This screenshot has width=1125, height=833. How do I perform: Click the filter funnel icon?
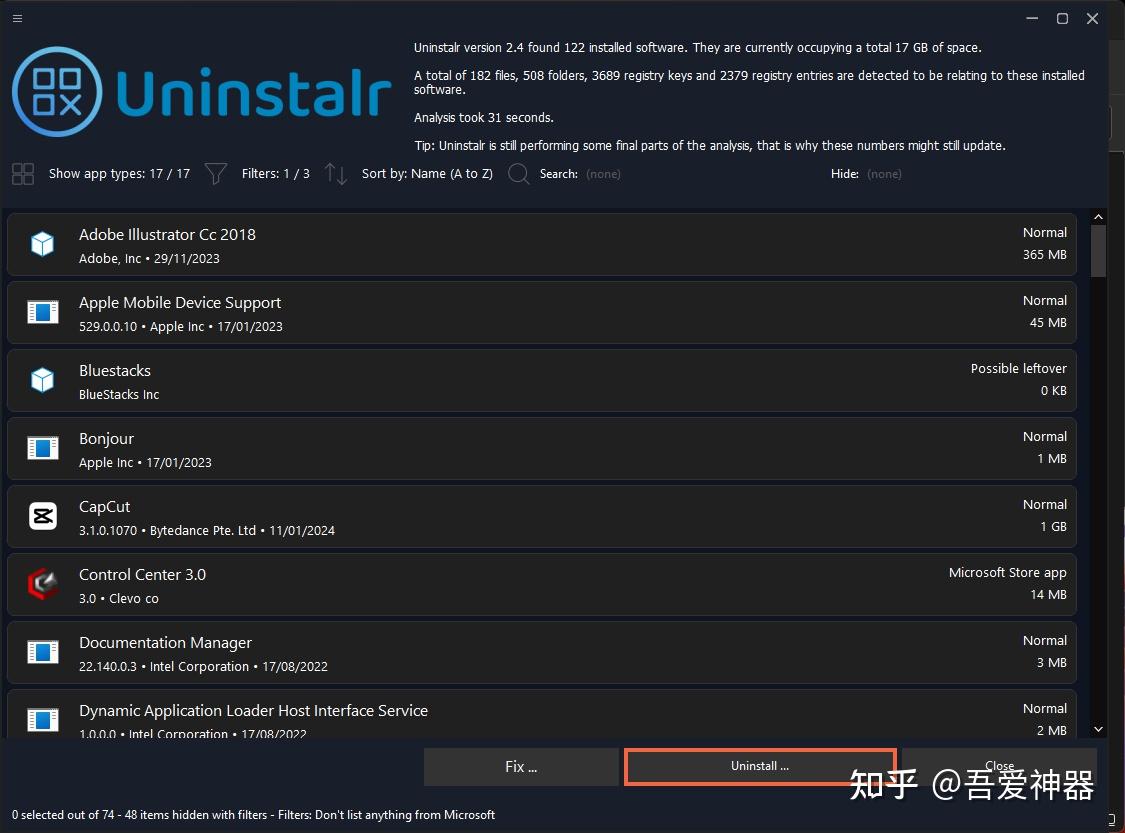(x=215, y=174)
